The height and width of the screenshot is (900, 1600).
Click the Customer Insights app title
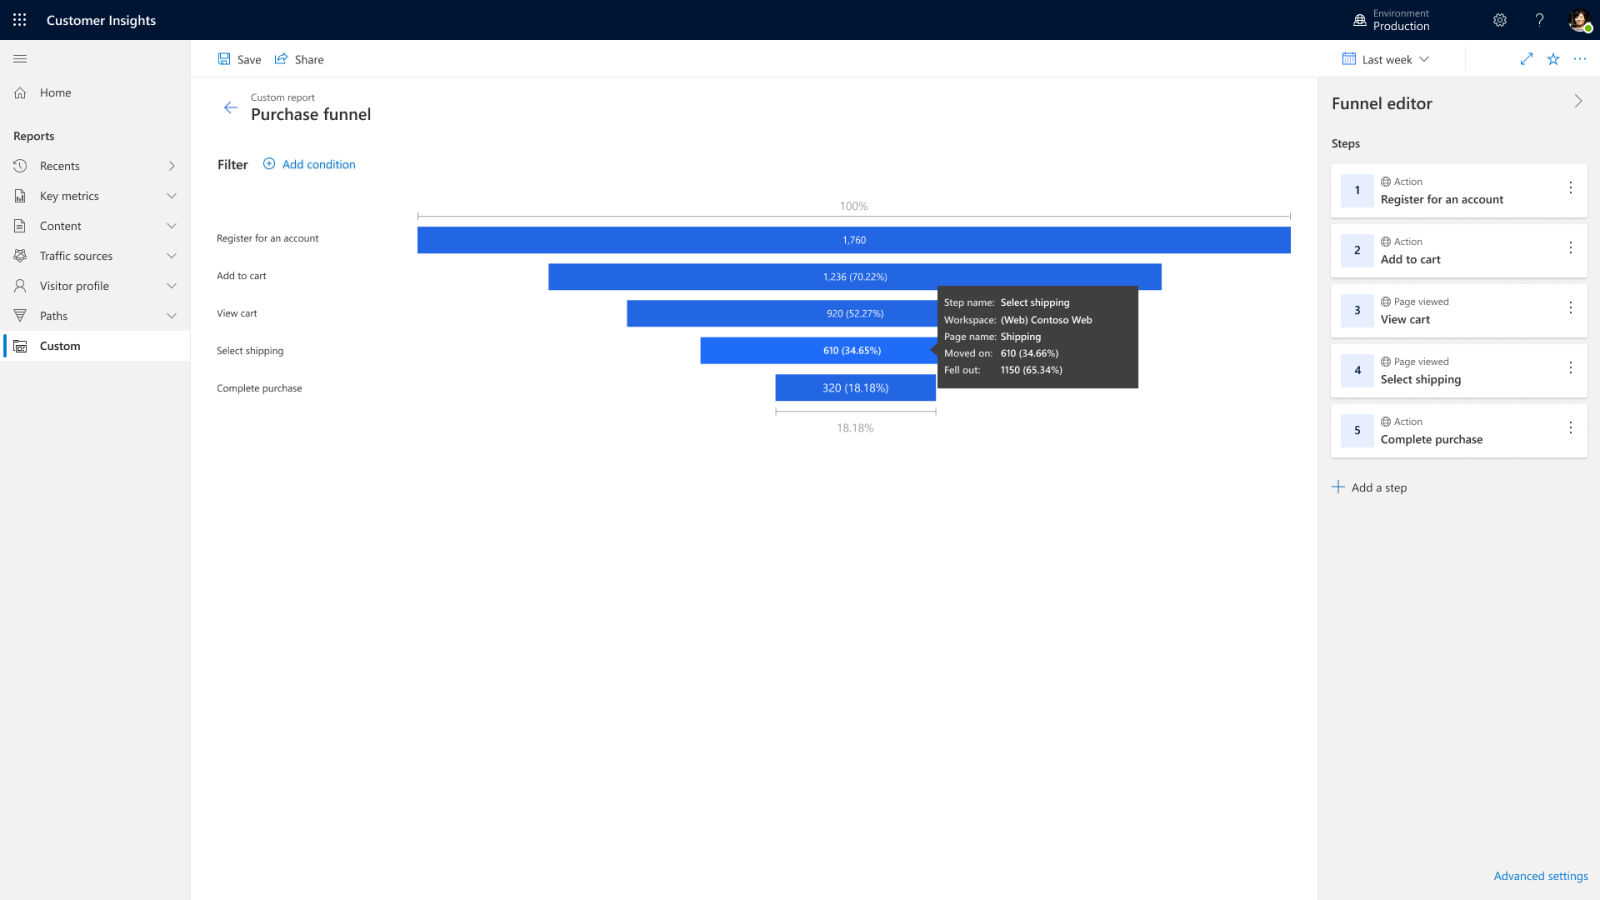(x=101, y=20)
